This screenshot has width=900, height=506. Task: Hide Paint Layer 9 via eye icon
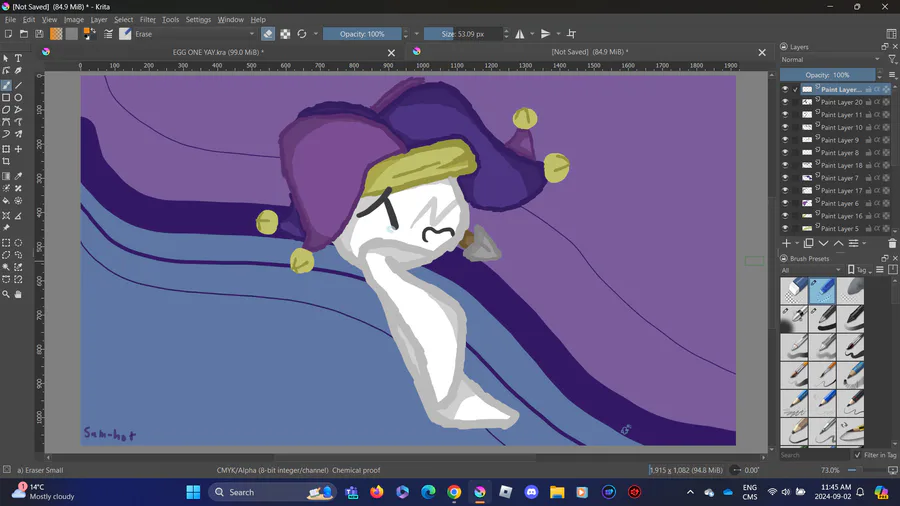(785, 140)
